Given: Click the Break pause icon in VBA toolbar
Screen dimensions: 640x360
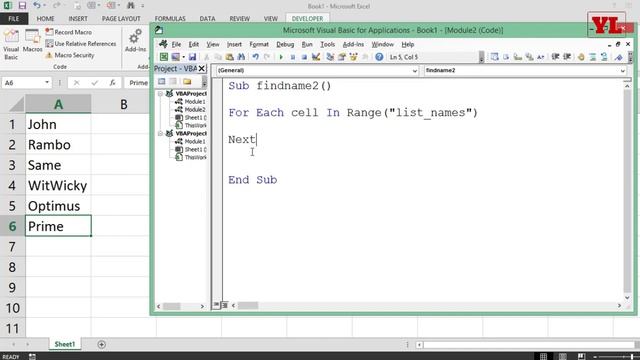Looking at the screenshot, I should point(292,57).
